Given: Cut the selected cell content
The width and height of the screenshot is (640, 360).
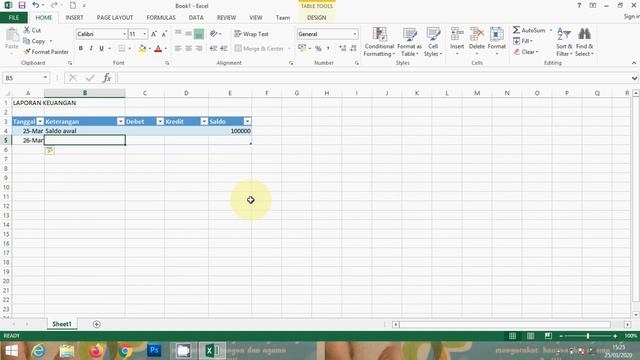Looking at the screenshot, I should 32,30.
